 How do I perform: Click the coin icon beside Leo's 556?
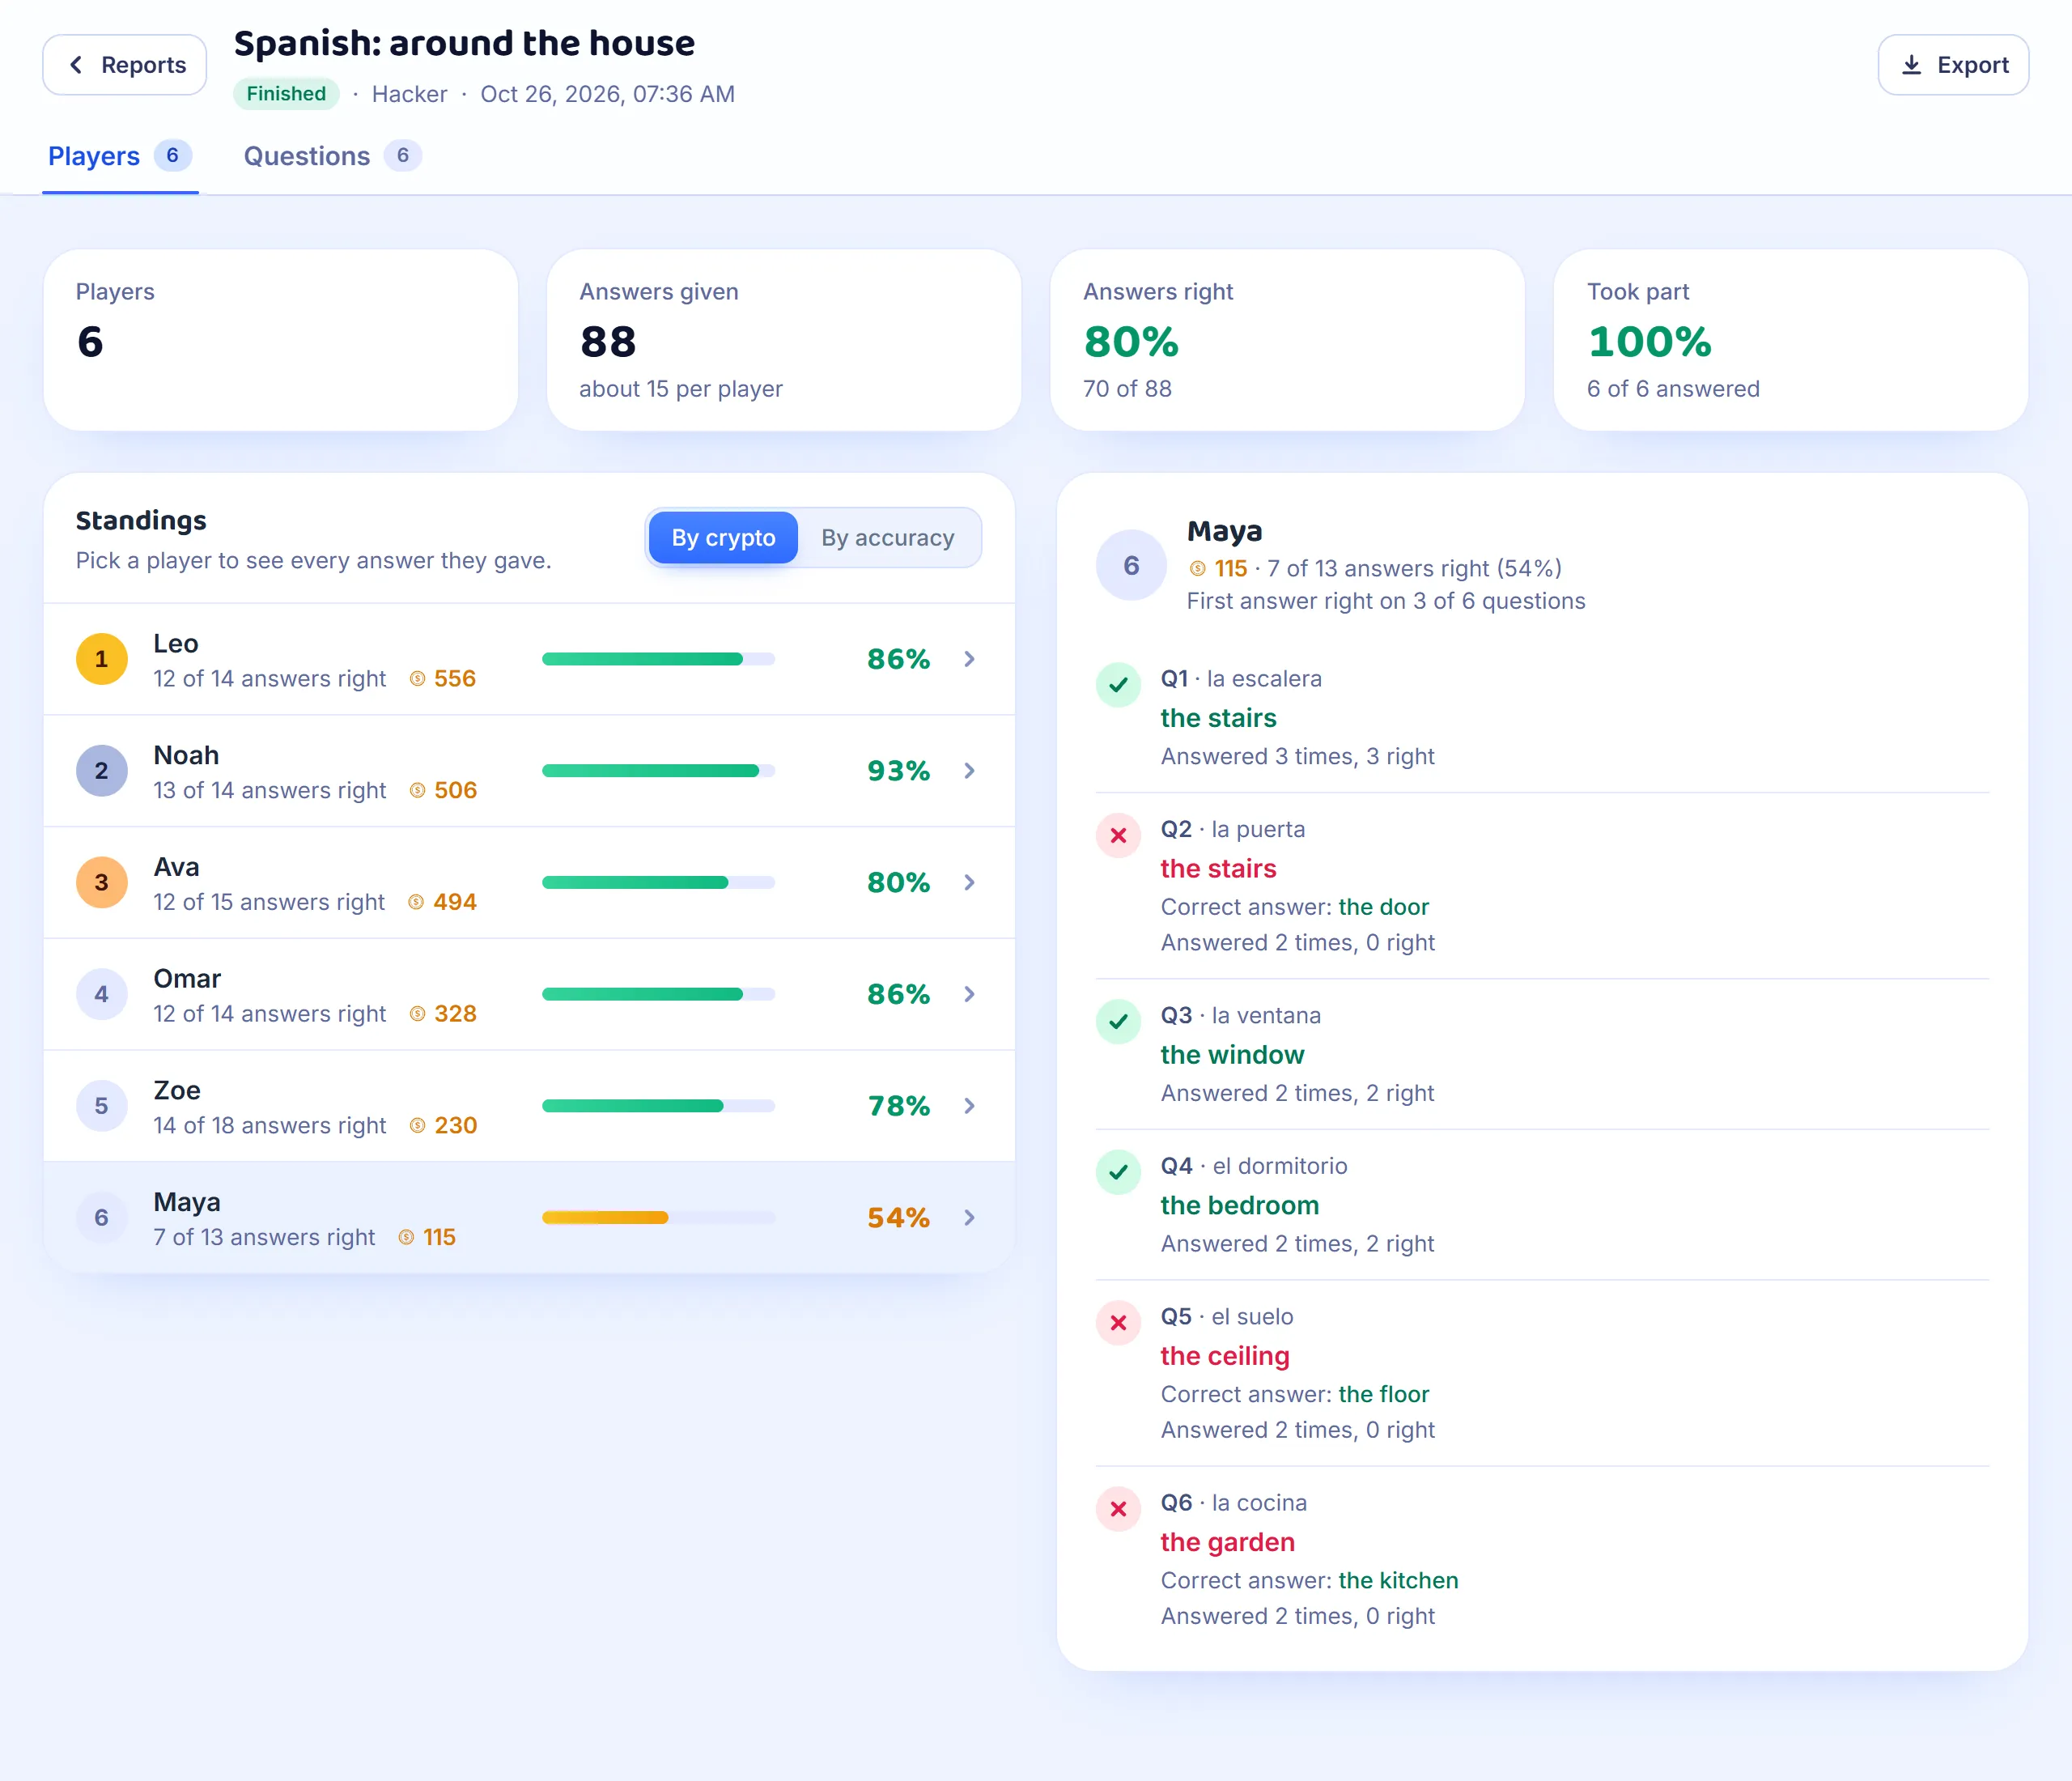[418, 679]
